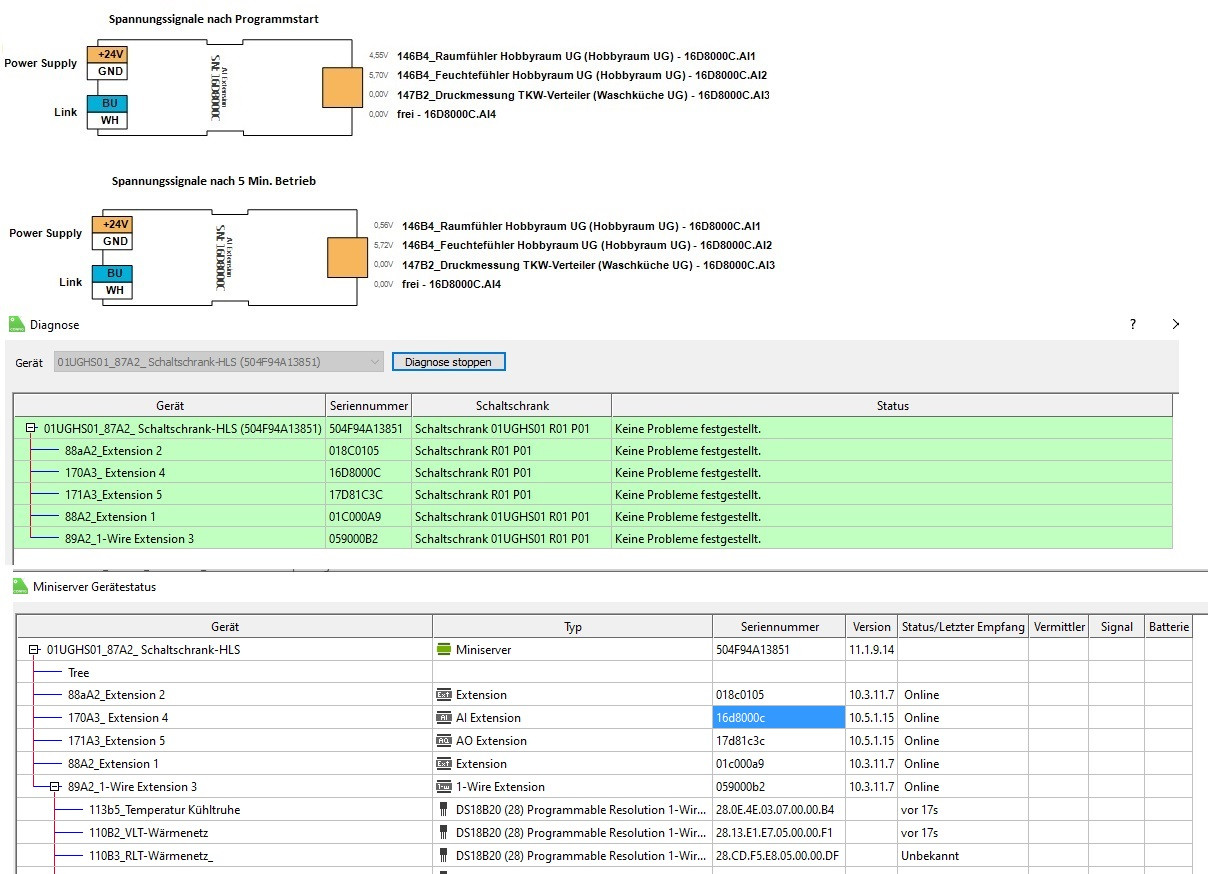1208x874 pixels.
Task: Collapse 01UGHS01_87A2 tree in Gerätestatus
Action: 35,650
